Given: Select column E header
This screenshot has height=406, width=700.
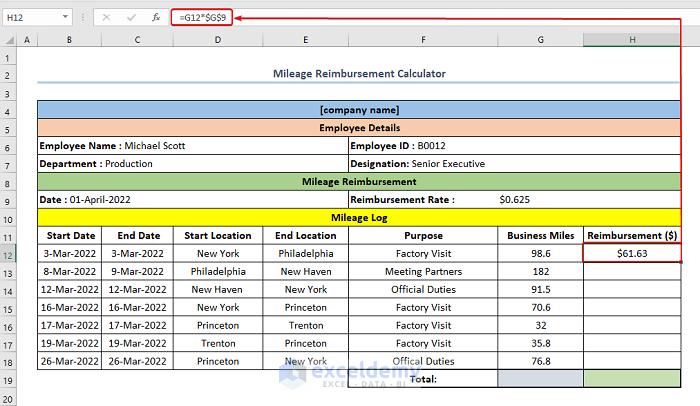Looking at the screenshot, I should [305, 40].
